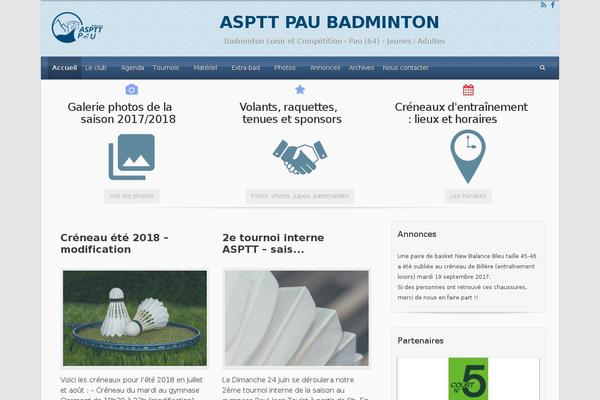Image resolution: width=600 pixels, height=400 pixels.
Task: Open the Facebook page icon
Action: pos(553,5)
